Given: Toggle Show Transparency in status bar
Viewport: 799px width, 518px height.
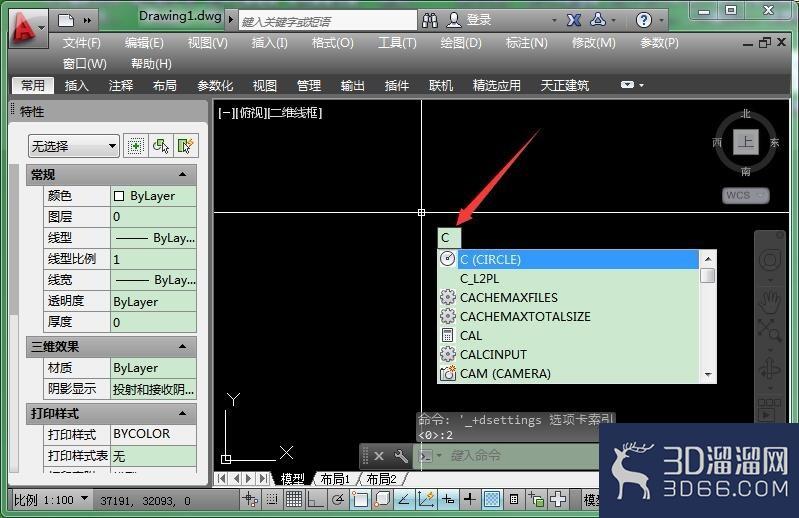Looking at the screenshot, I should (x=492, y=499).
